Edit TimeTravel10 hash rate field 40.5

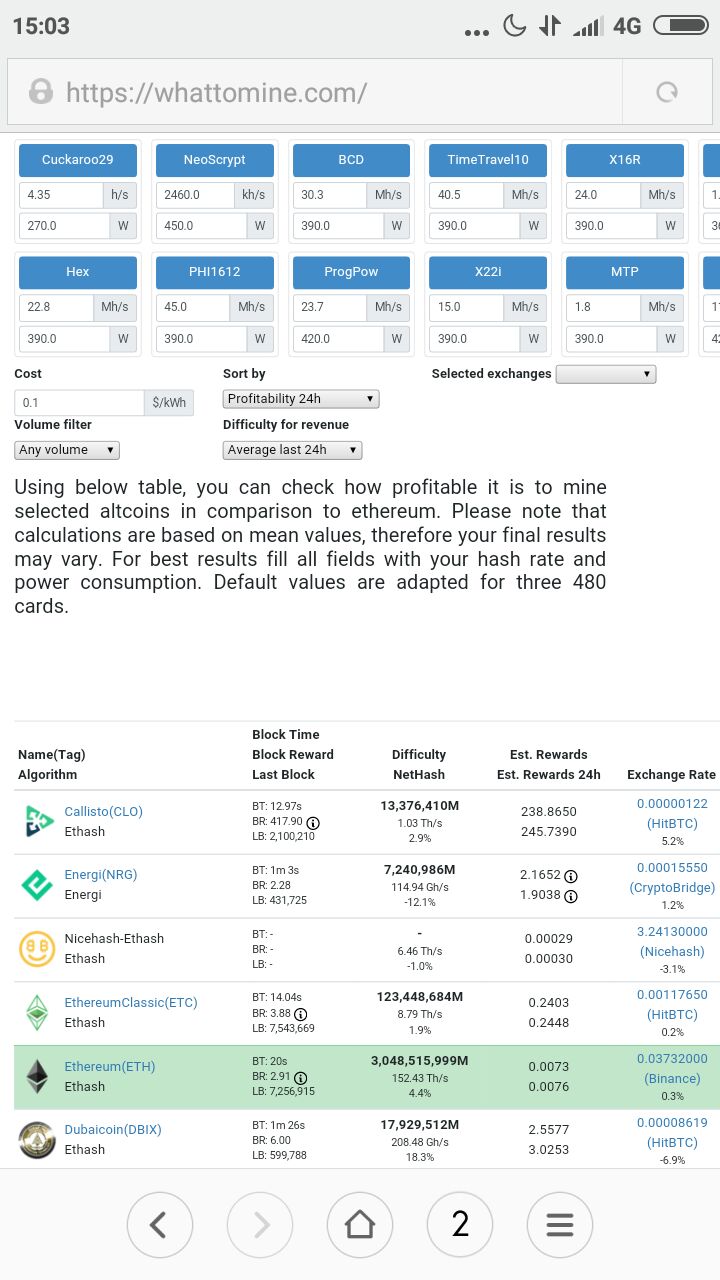[468, 195]
